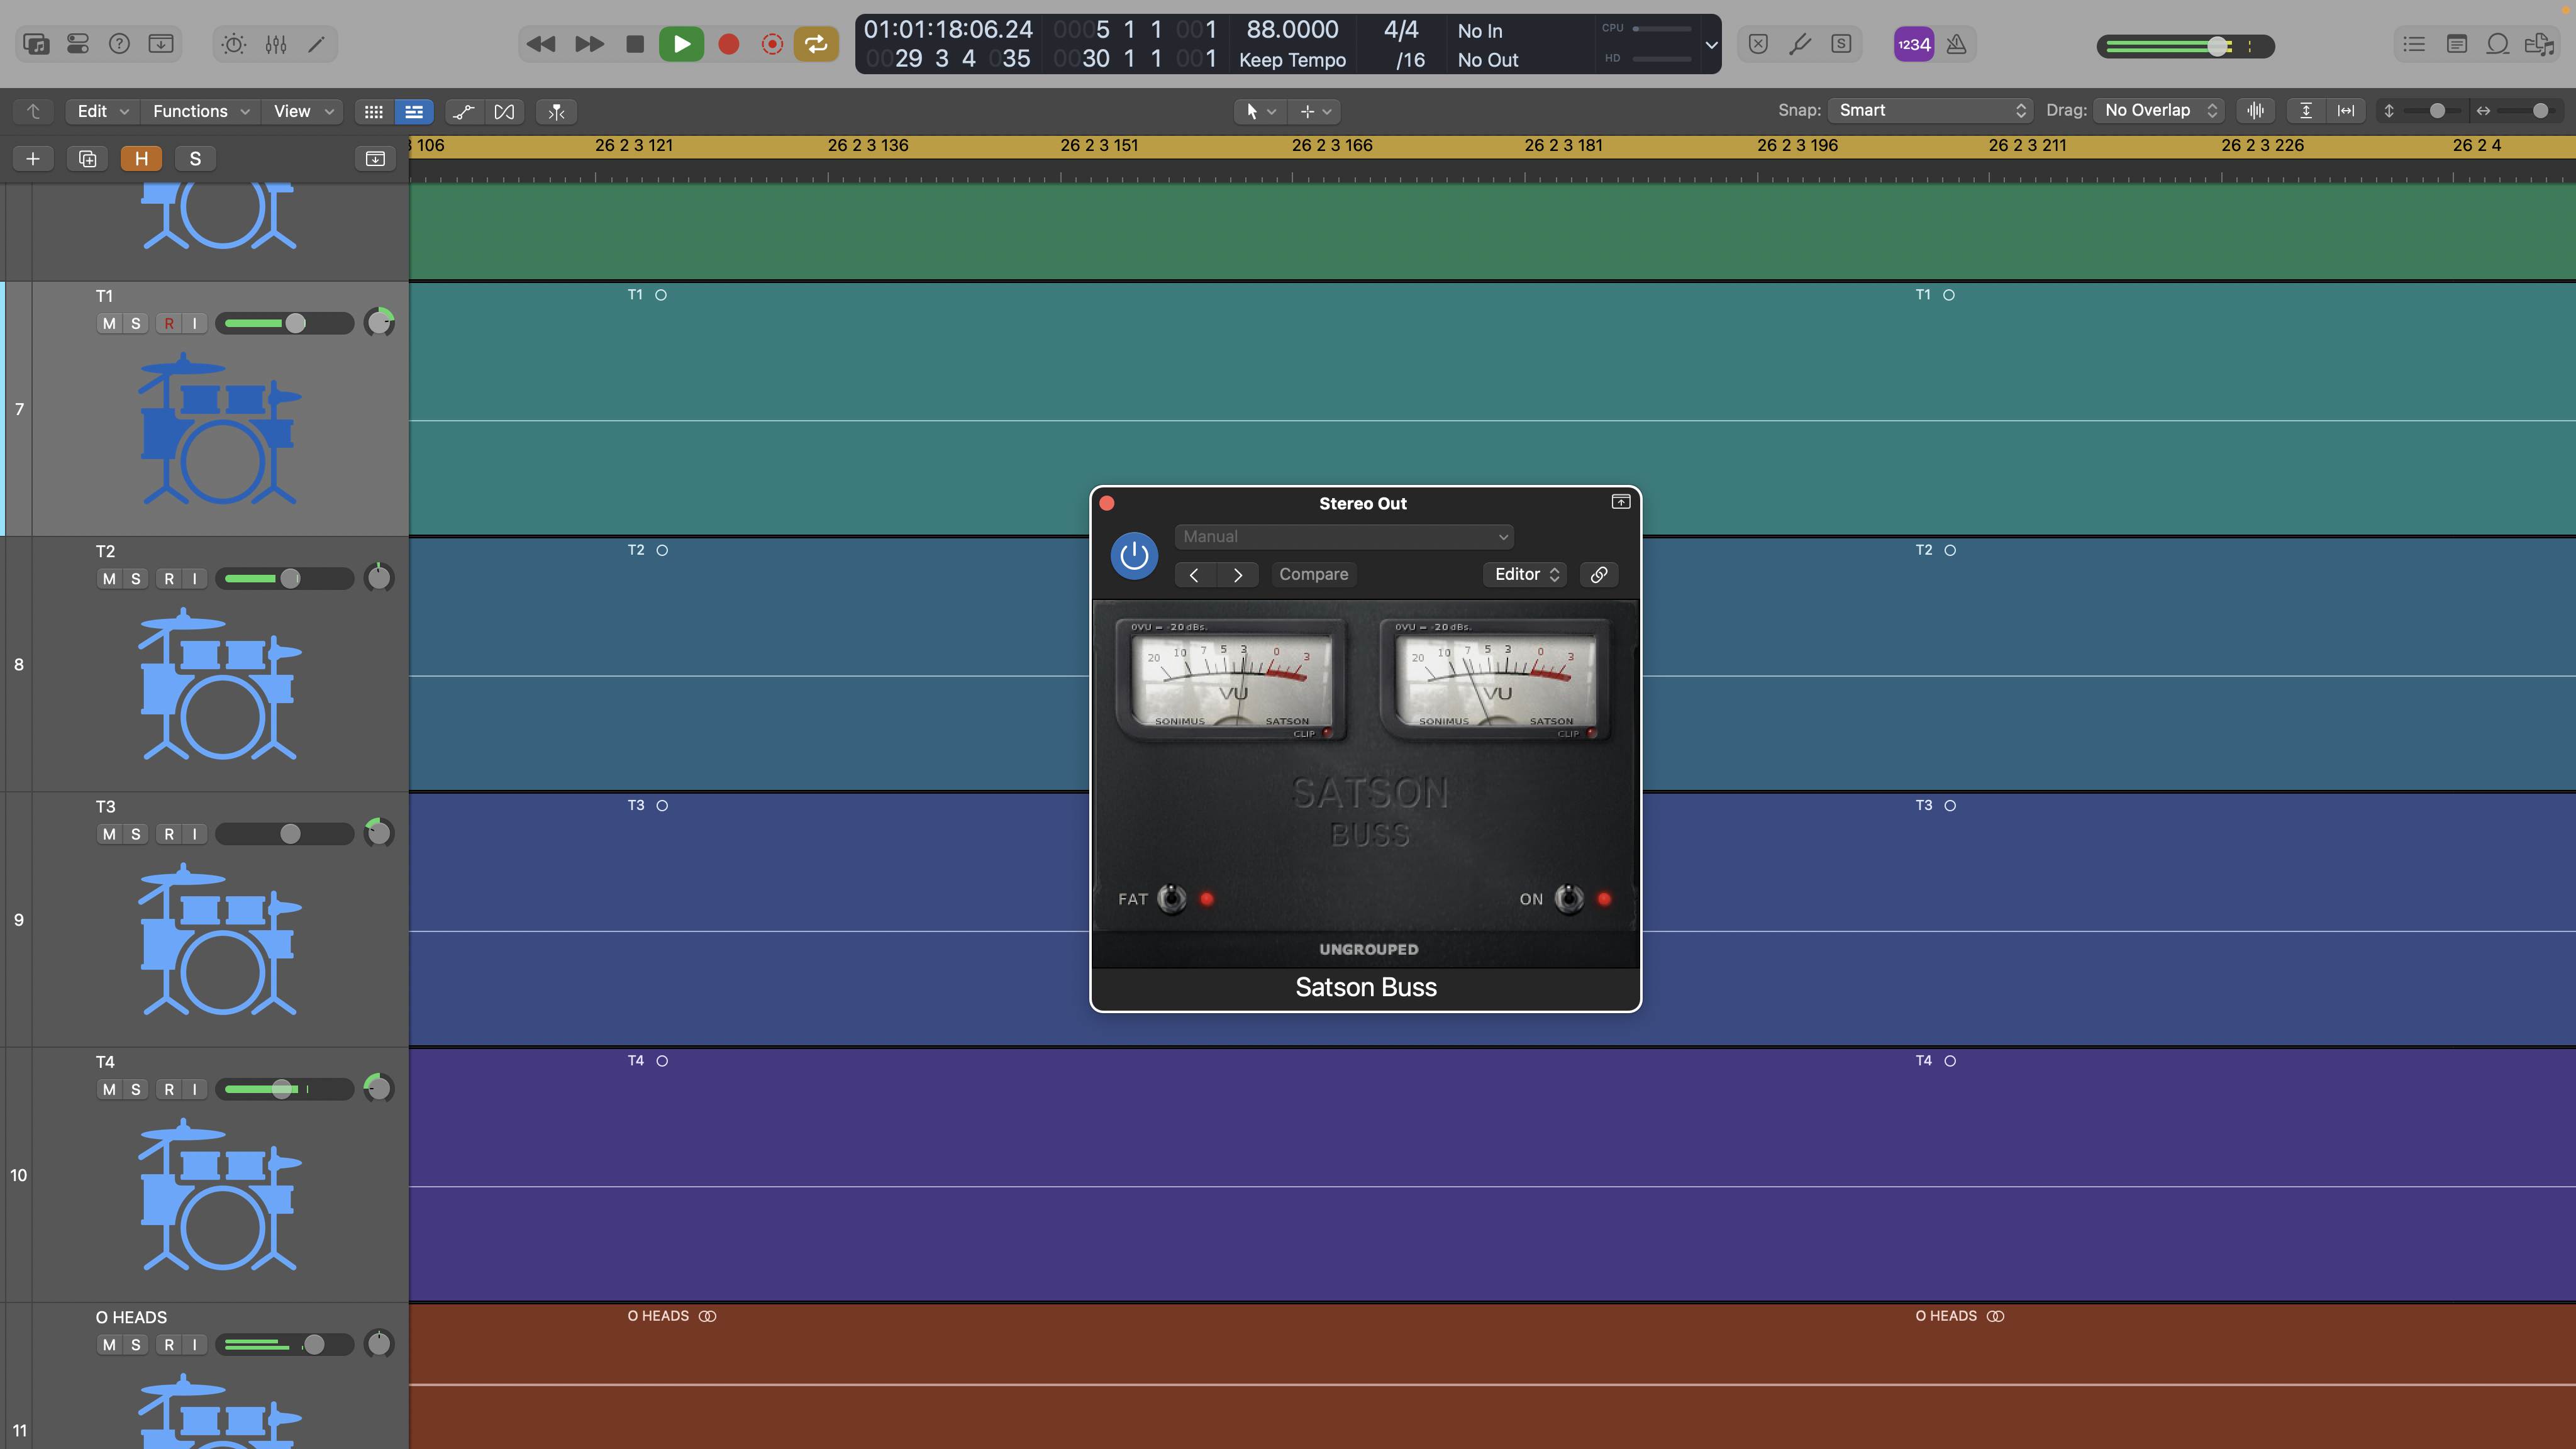The width and height of the screenshot is (2576, 1449).
Task: Open the Library icon in the control bar
Action: coord(36,44)
